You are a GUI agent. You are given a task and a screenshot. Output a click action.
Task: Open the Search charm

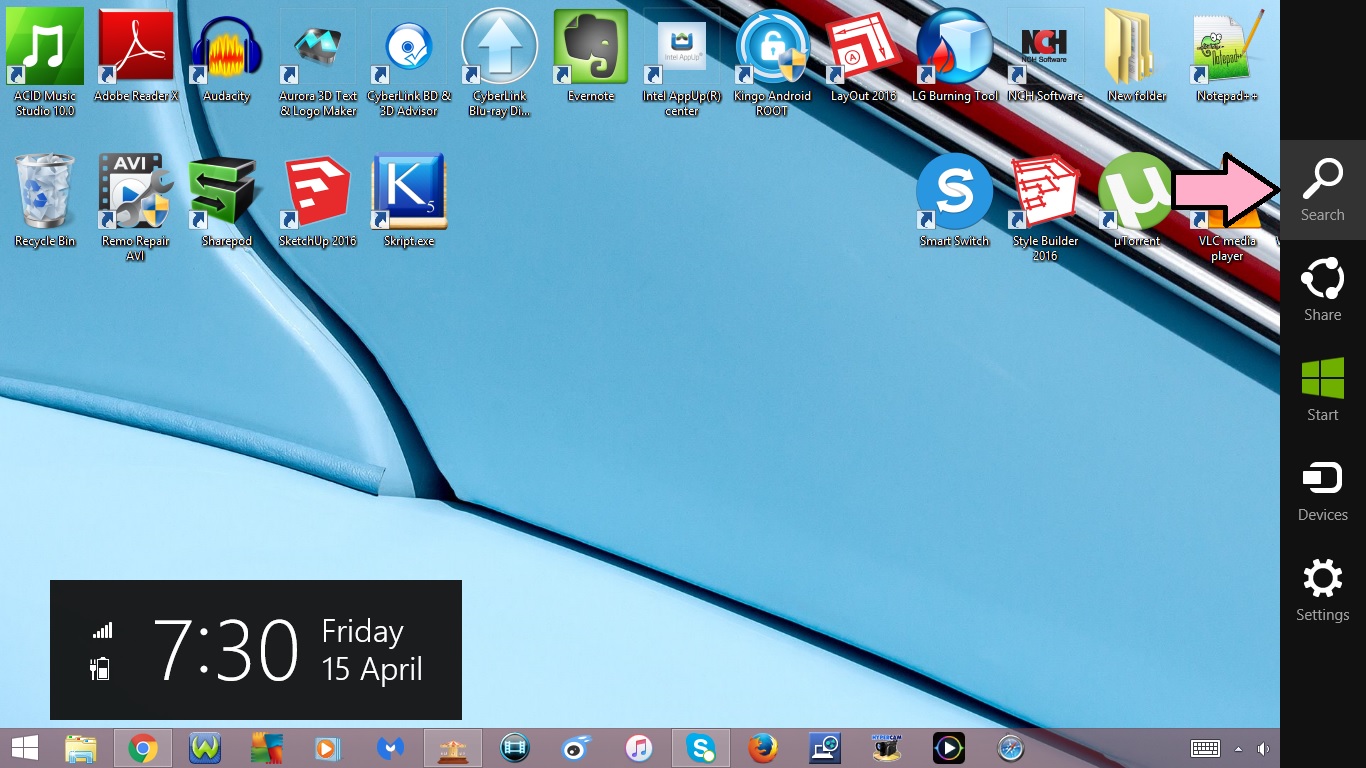pyautogui.click(x=1322, y=190)
